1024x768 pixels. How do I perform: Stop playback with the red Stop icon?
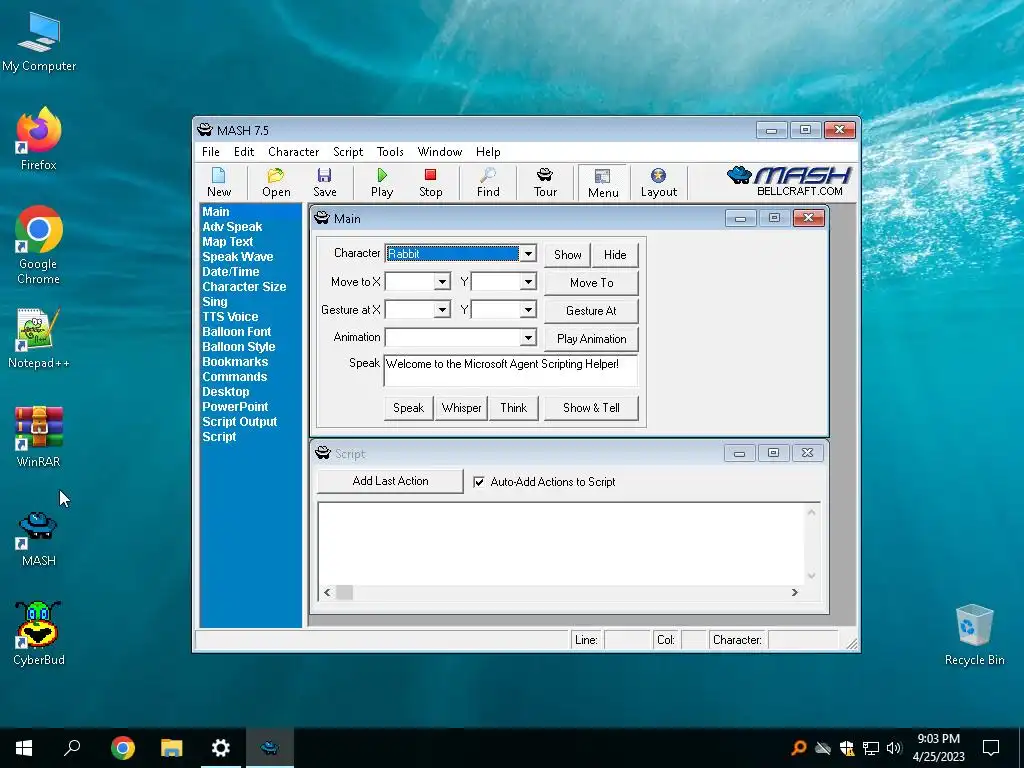click(430, 182)
